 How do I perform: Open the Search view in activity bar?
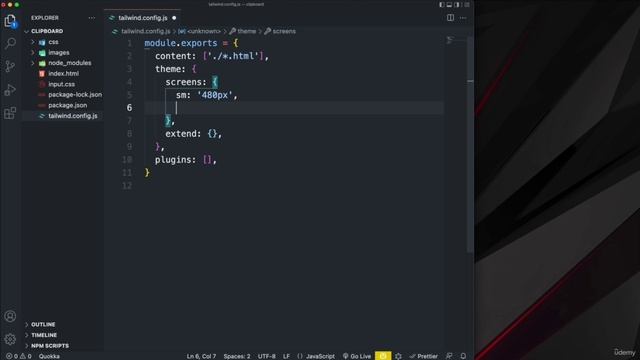pos(10,43)
